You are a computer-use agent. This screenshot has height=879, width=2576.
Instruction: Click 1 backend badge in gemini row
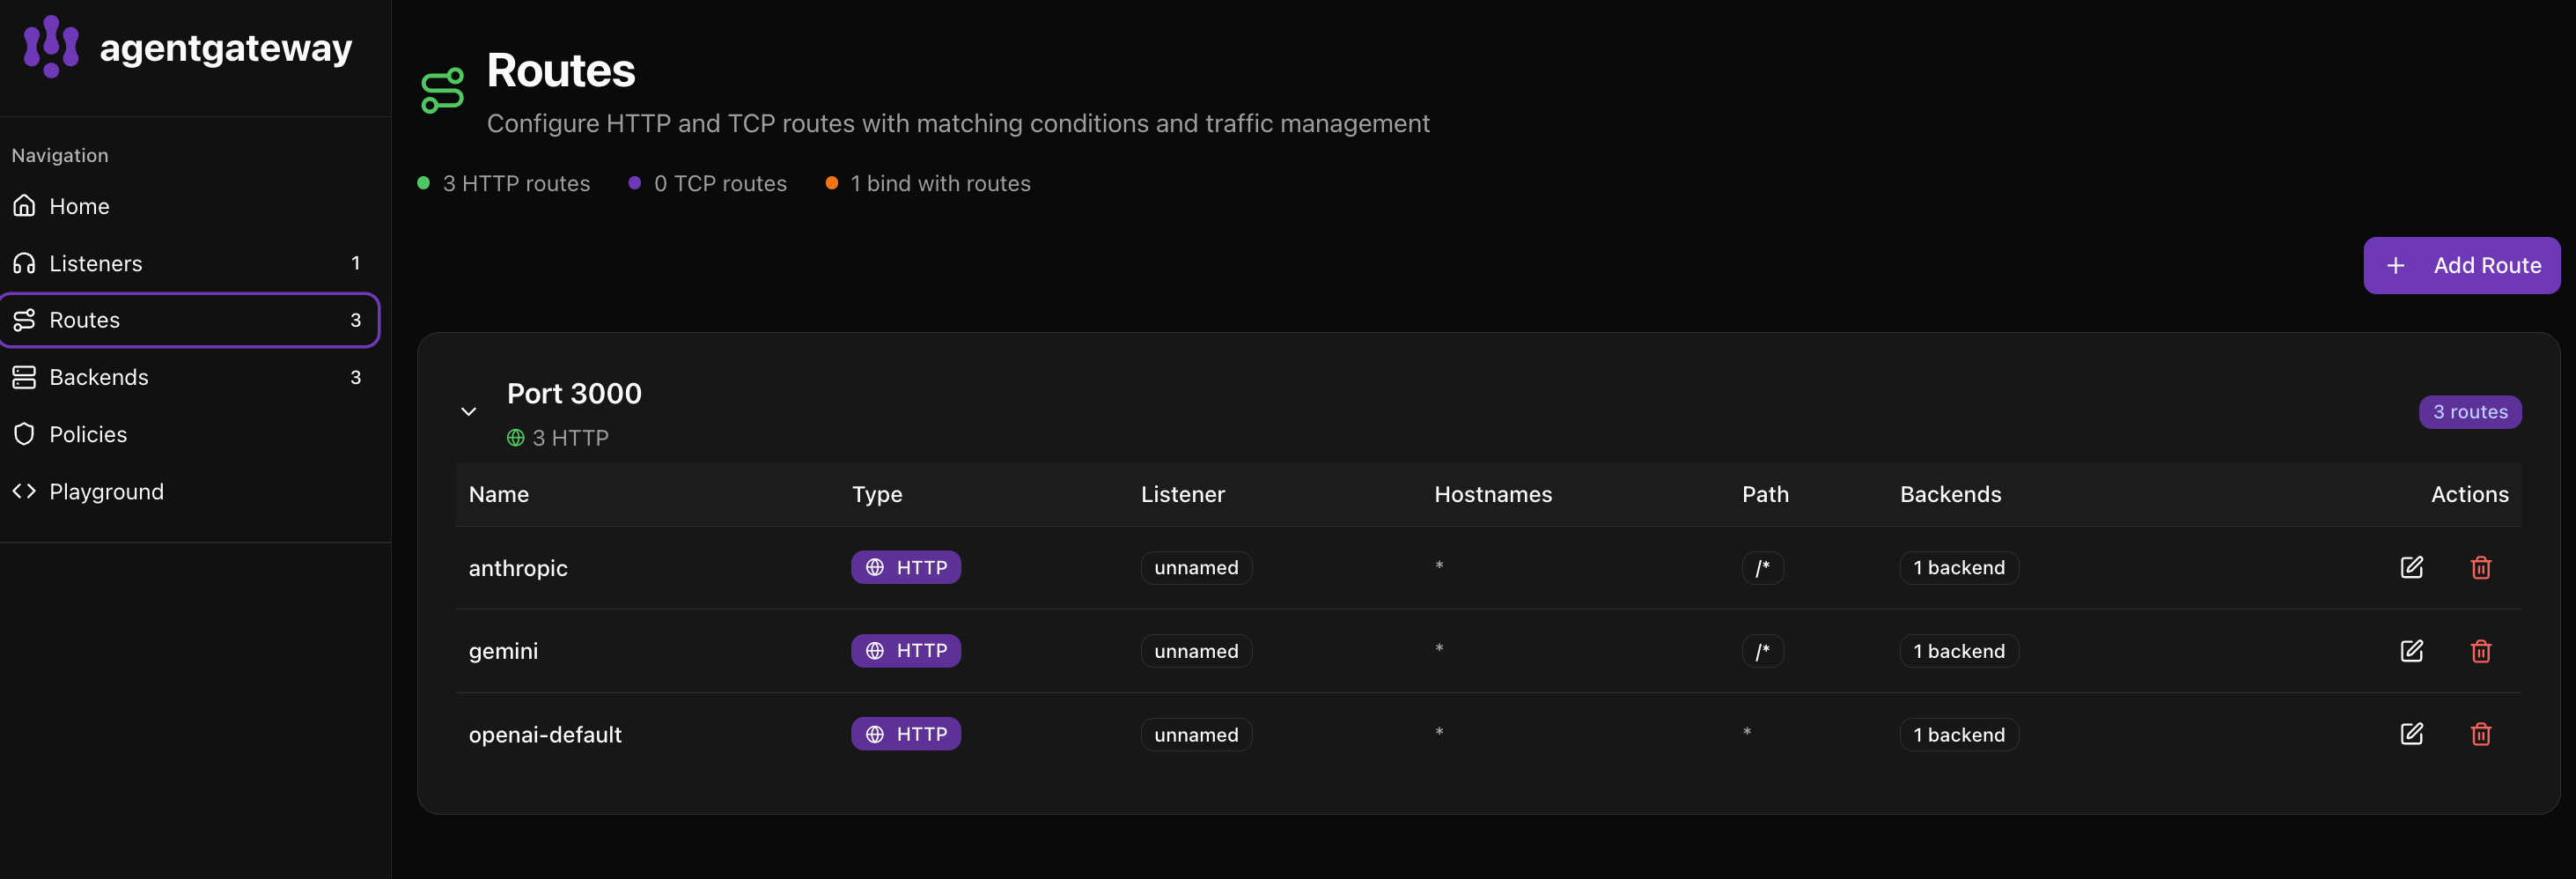click(1958, 651)
